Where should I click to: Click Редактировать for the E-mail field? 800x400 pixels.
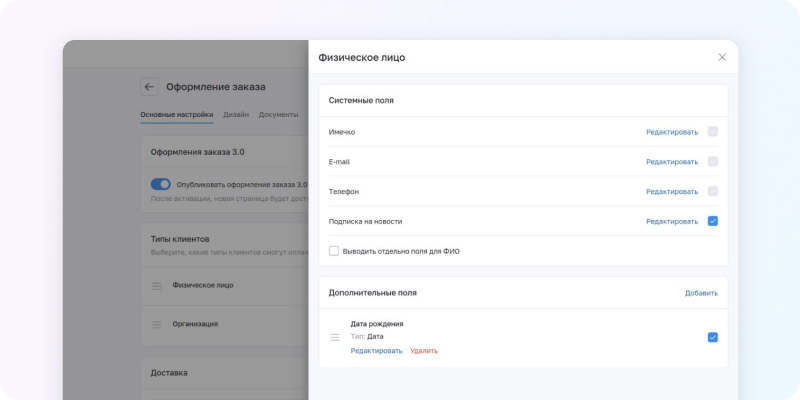point(672,162)
